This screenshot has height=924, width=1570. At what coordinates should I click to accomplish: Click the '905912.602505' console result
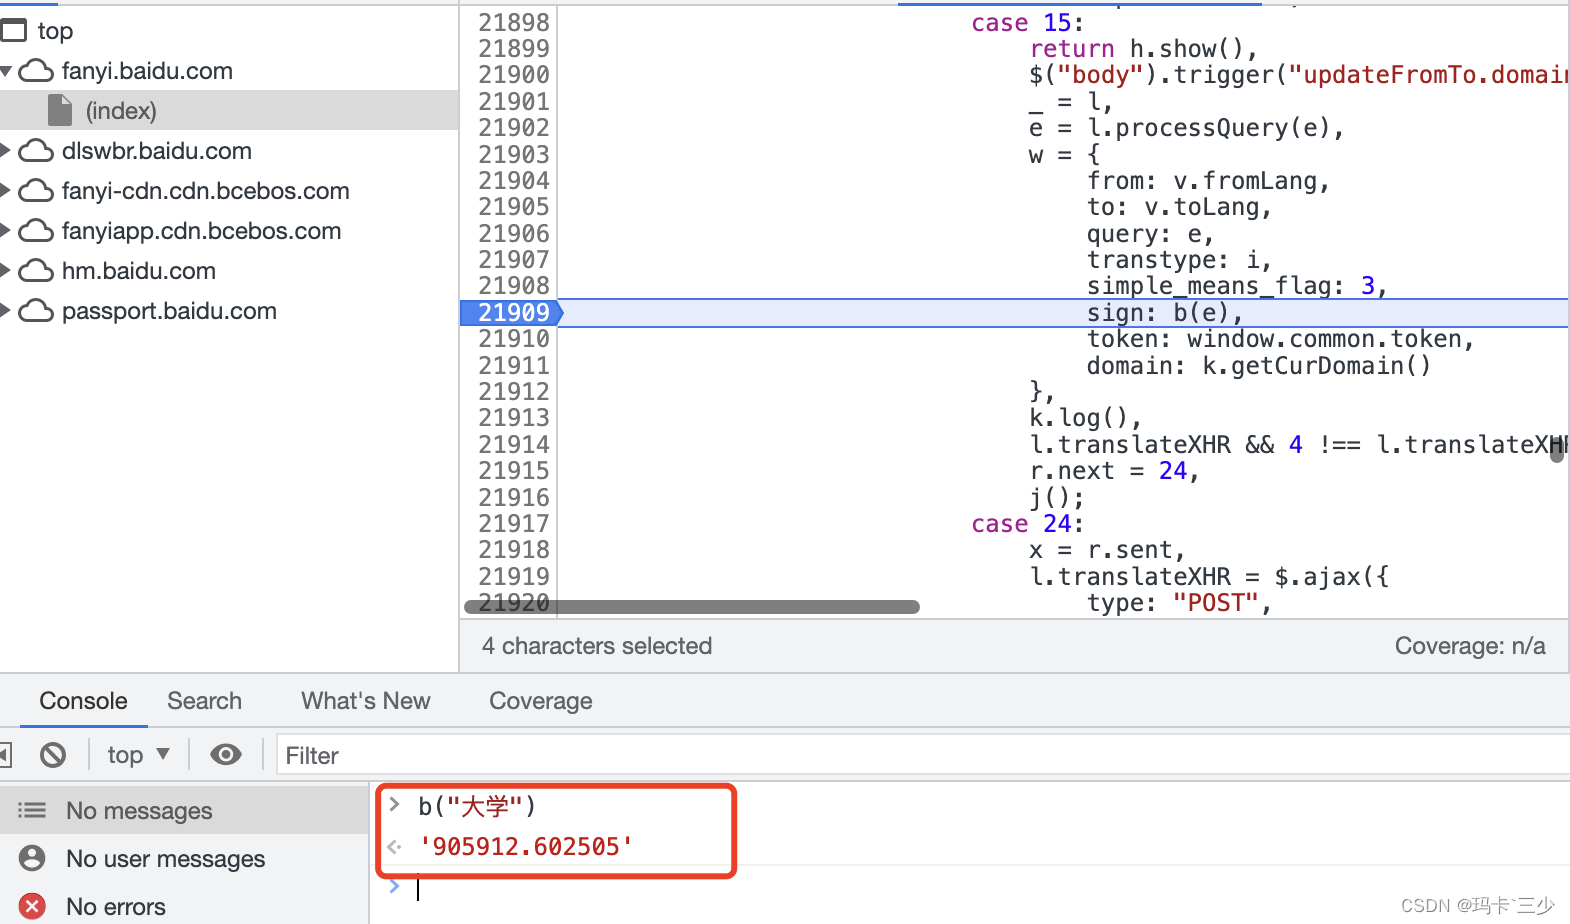click(526, 847)
